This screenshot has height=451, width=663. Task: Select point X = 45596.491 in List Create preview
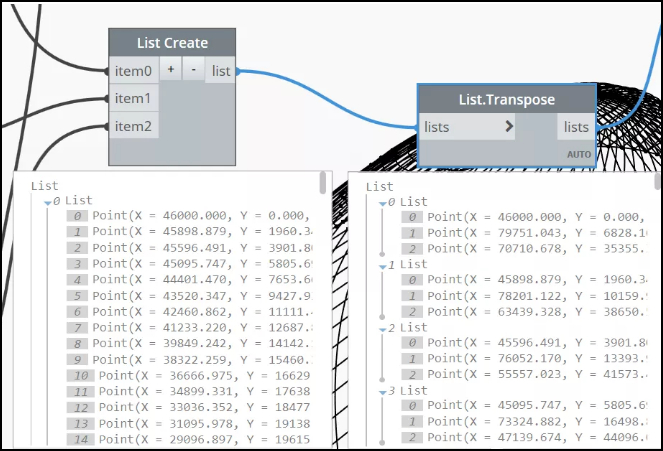coord(189,248)
